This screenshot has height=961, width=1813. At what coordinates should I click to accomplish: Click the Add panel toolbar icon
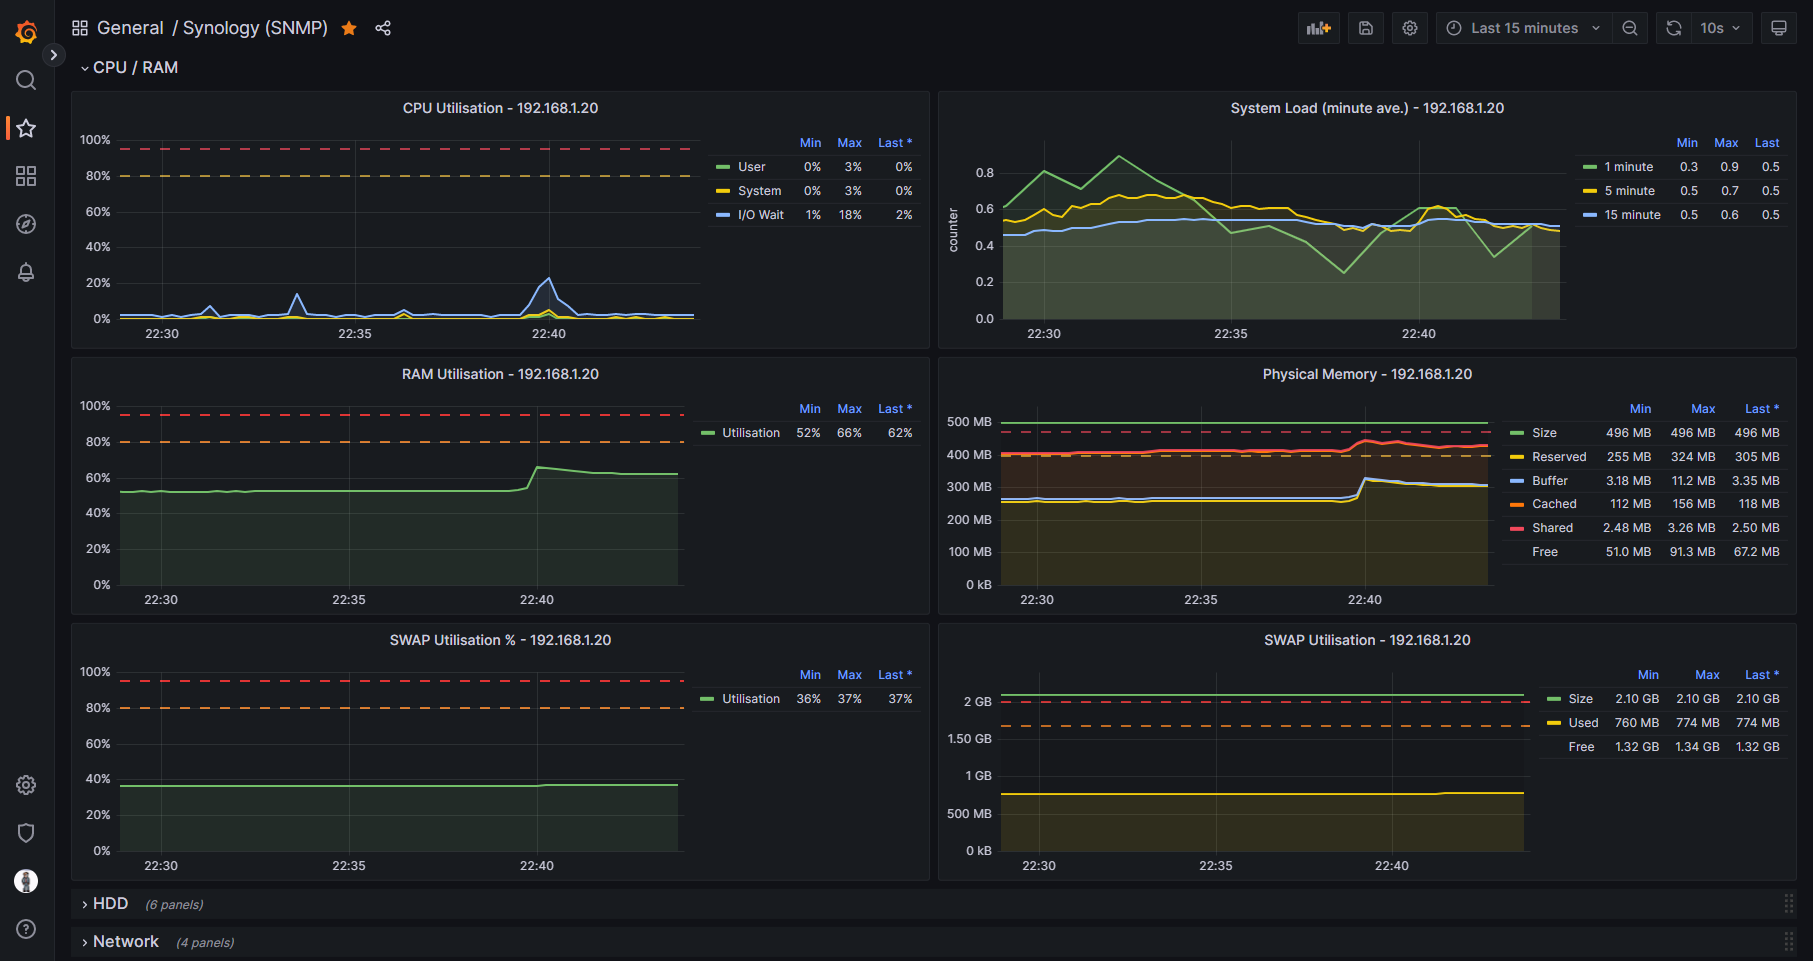pyautogui.click(x=1318, y=28)
